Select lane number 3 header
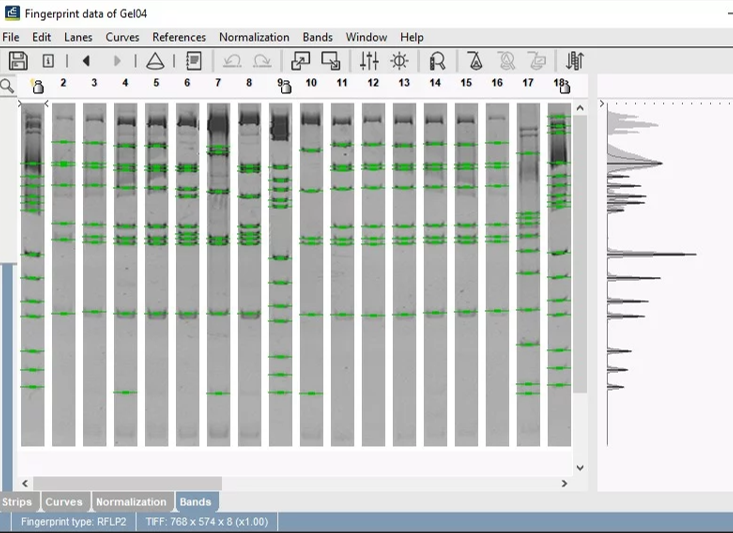The image size is (733, 533). pyautogui.click(x=94, y=83)
